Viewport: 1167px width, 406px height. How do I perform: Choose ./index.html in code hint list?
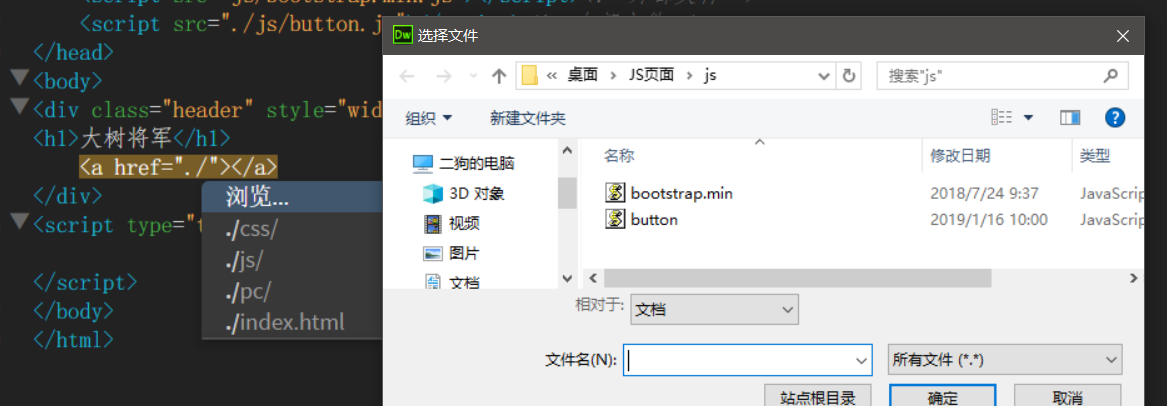(x=292, y=323)
